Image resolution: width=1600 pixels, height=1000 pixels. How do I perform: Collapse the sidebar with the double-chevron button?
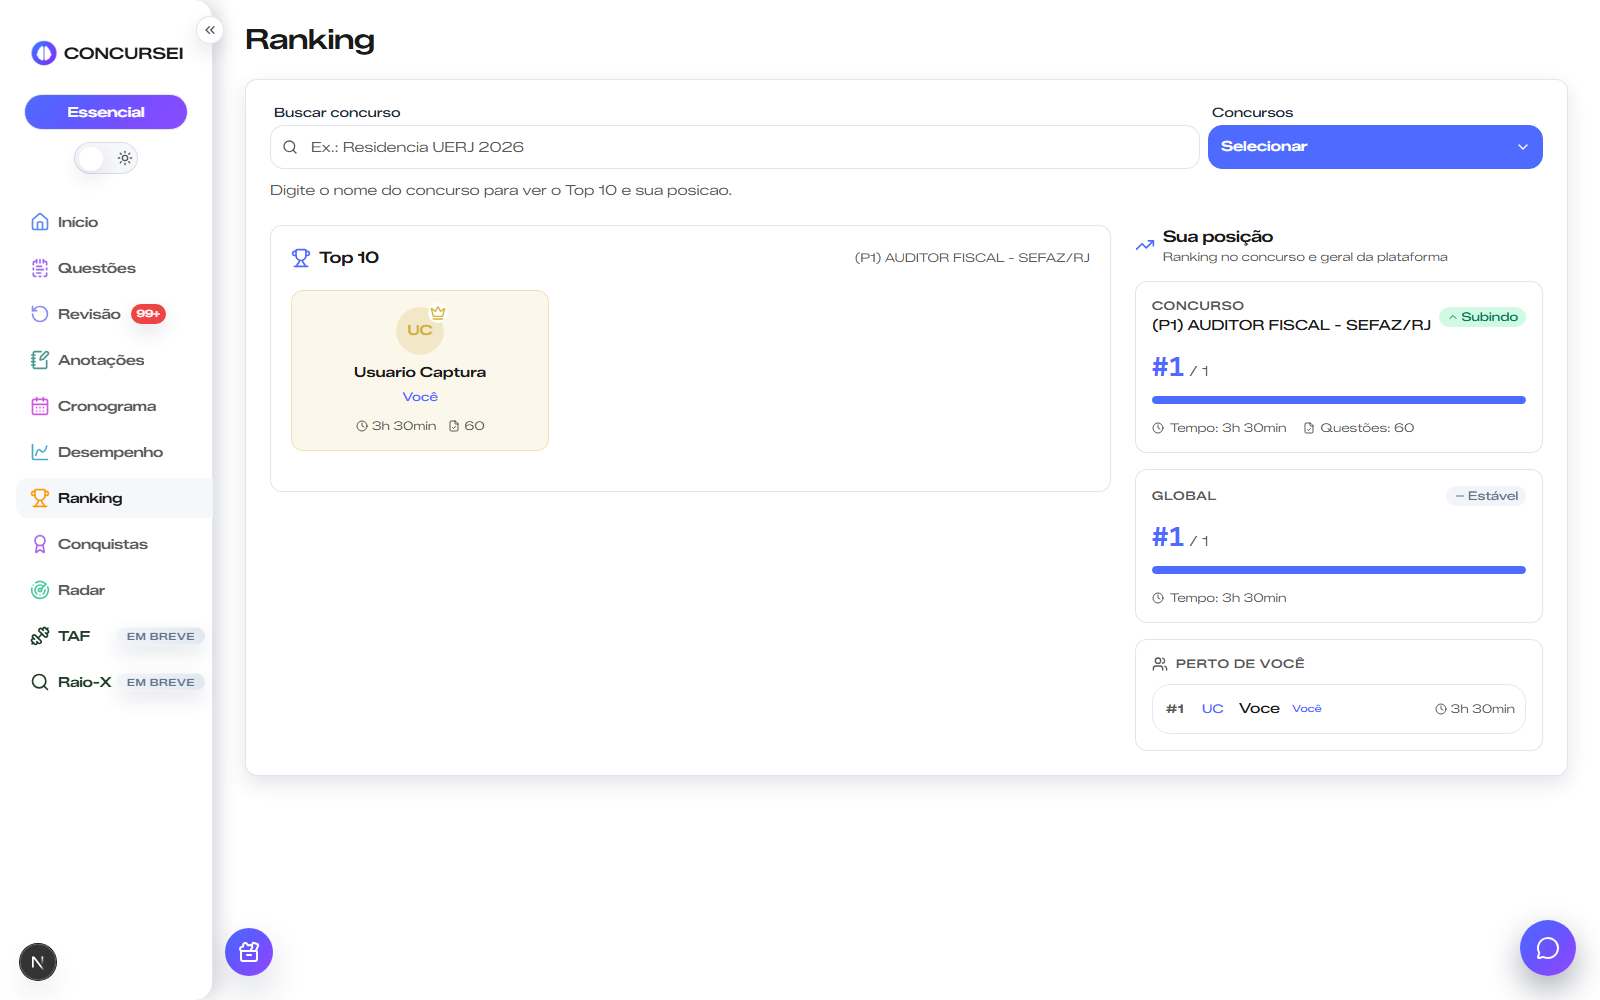click(x=210, y=30)
